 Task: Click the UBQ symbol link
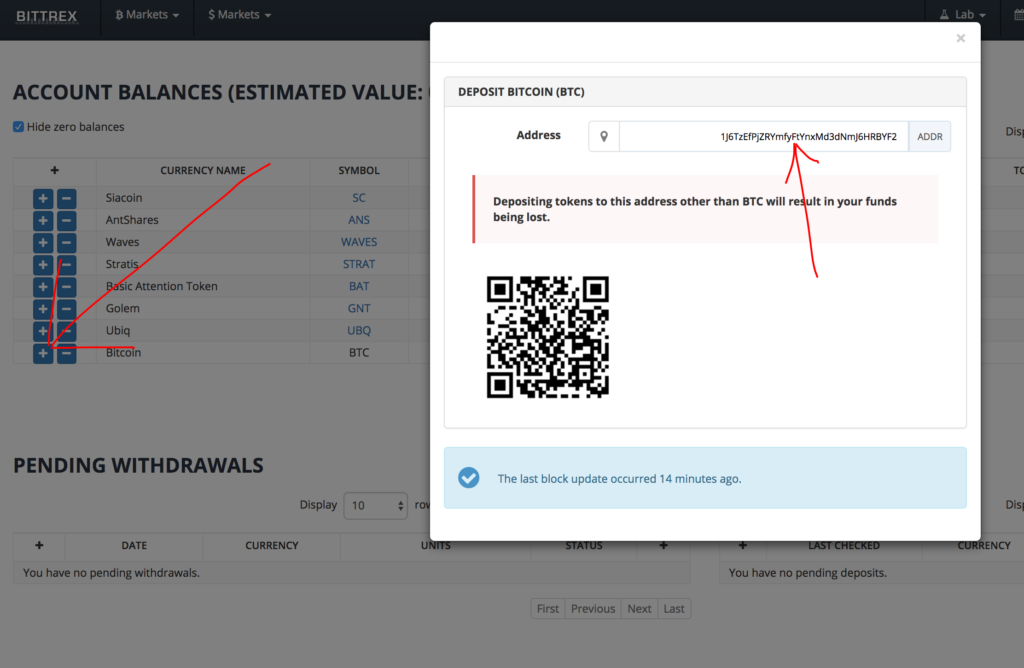[x=359, y=330]
